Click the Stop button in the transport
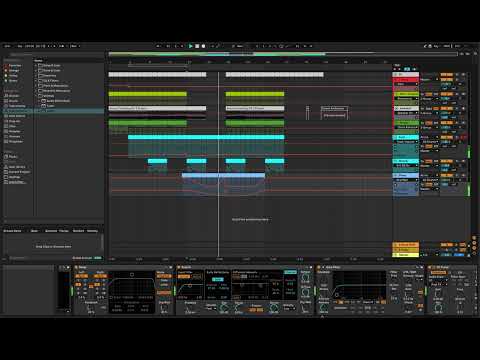The image size is (480, 360). (197, 46)
